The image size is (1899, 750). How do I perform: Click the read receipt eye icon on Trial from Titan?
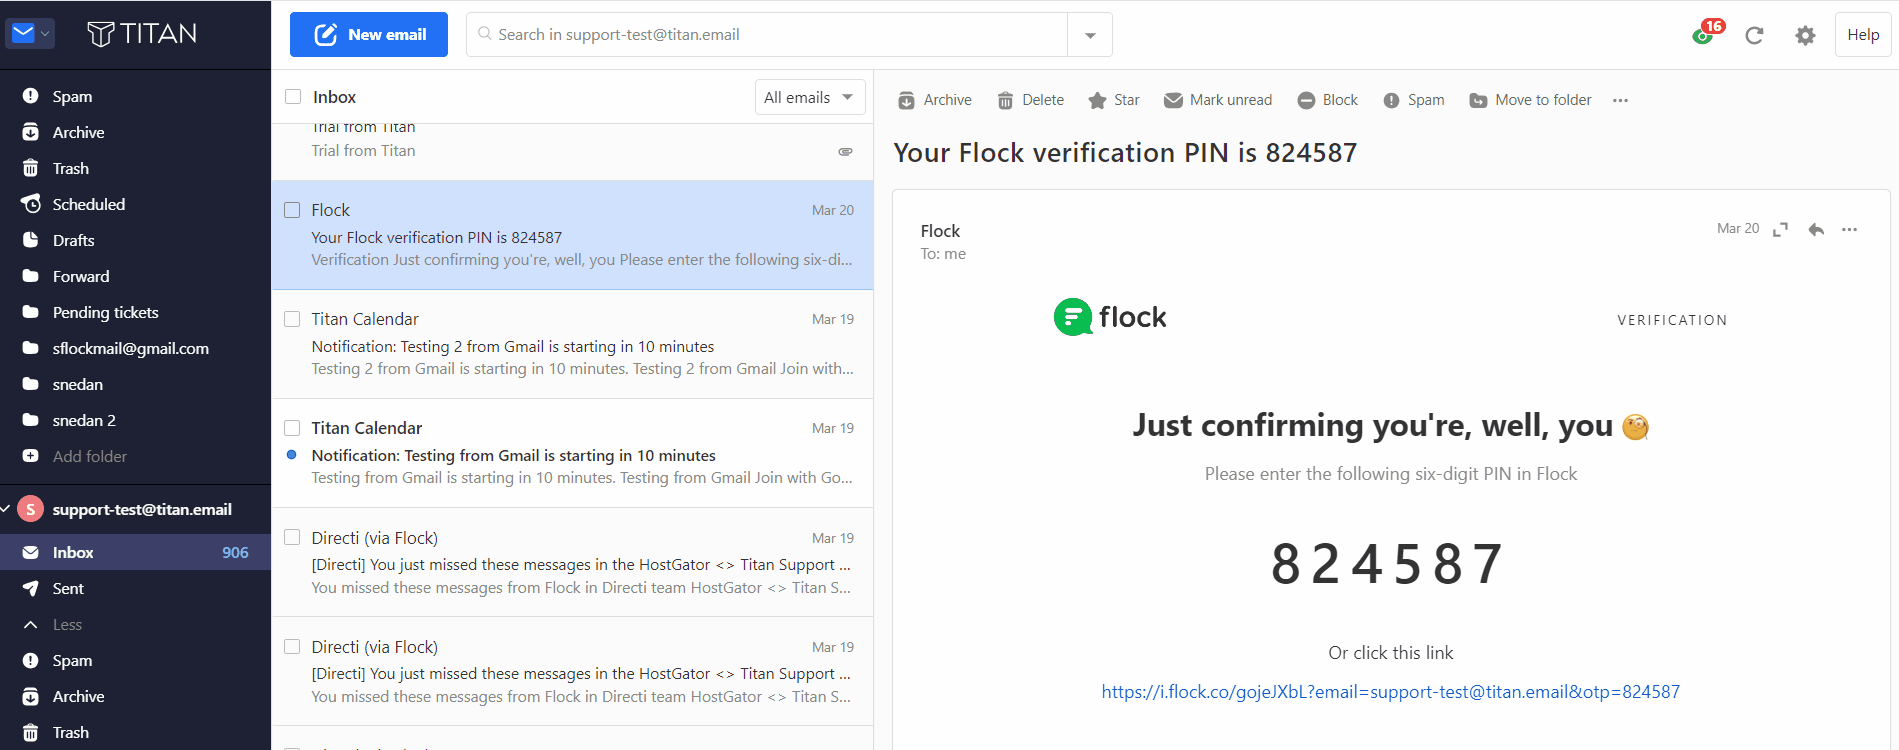click(x=845, y=151)
